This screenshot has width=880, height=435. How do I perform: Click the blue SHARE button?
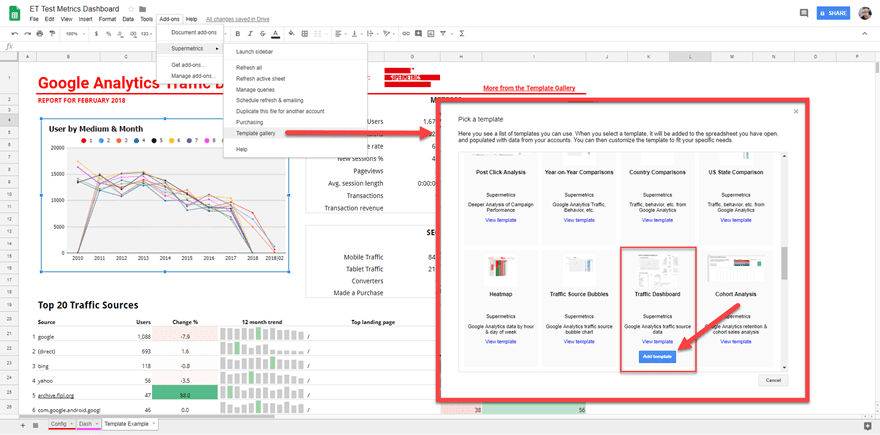833,13
